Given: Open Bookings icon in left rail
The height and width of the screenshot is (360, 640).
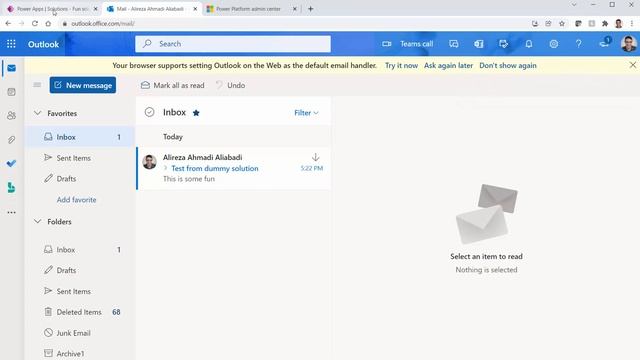Looking at the screenshot, I should pyautogui.click(x=11, y=188).
